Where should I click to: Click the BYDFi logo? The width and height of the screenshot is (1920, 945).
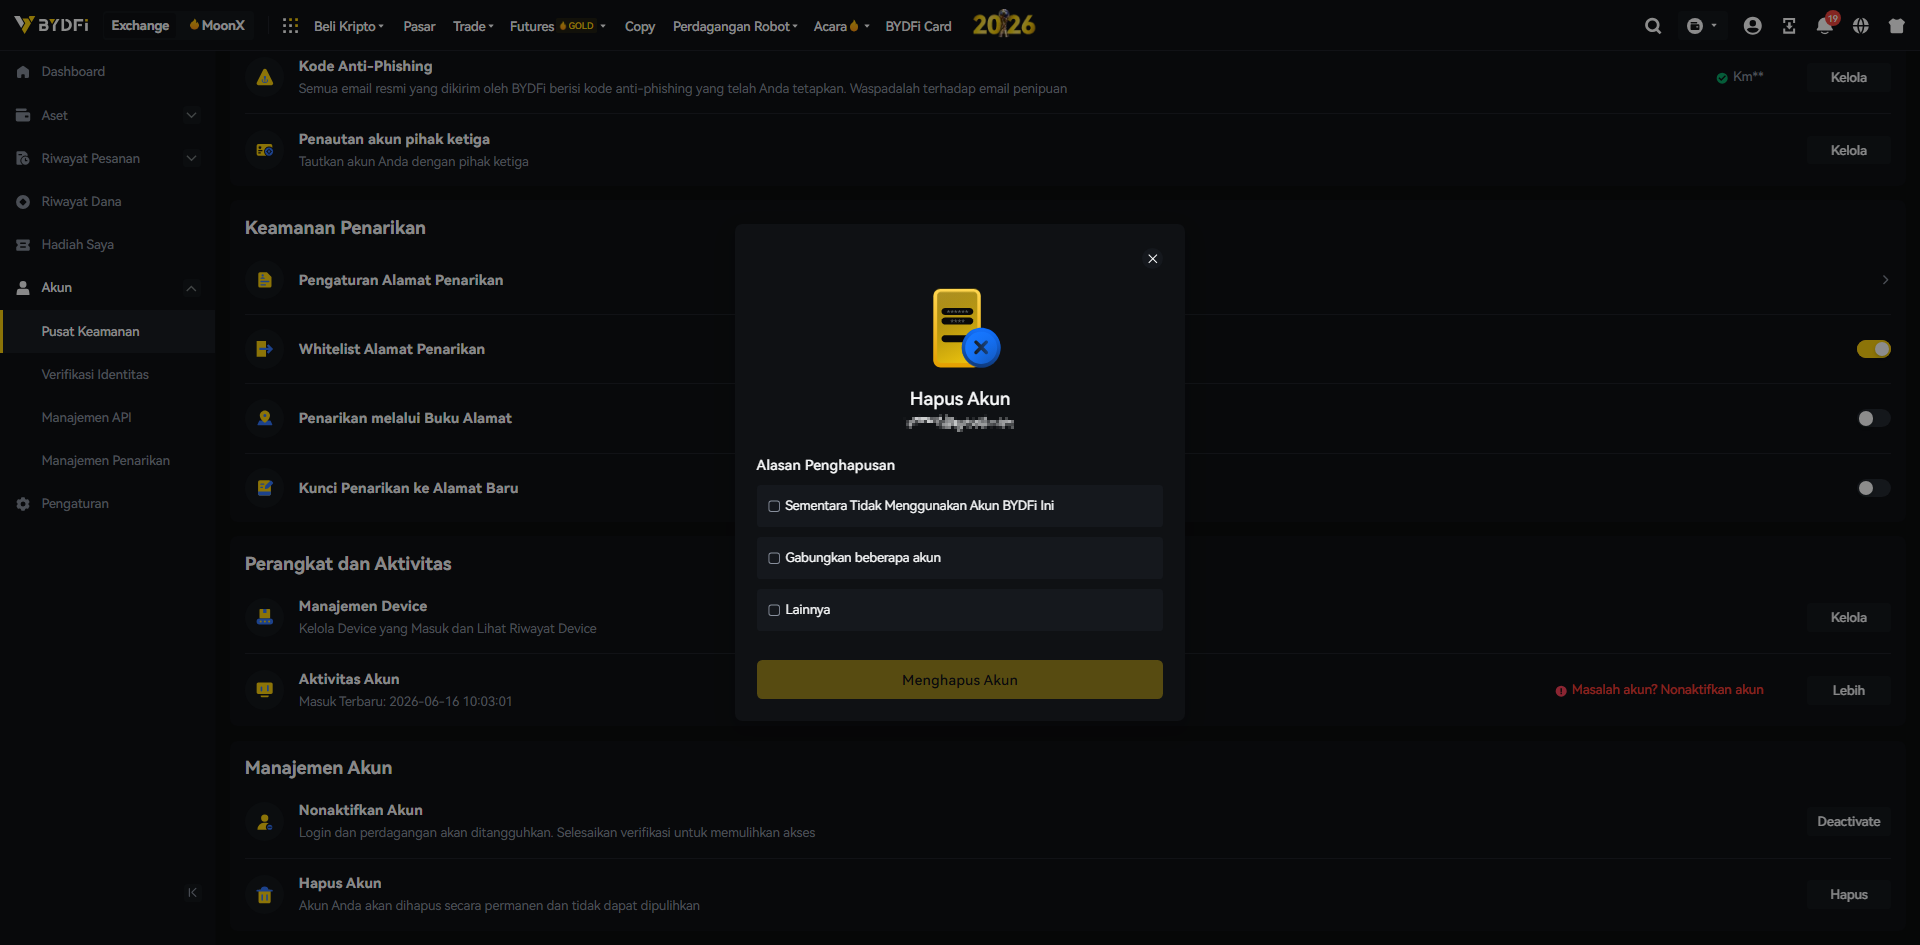(x=51, y=25)
